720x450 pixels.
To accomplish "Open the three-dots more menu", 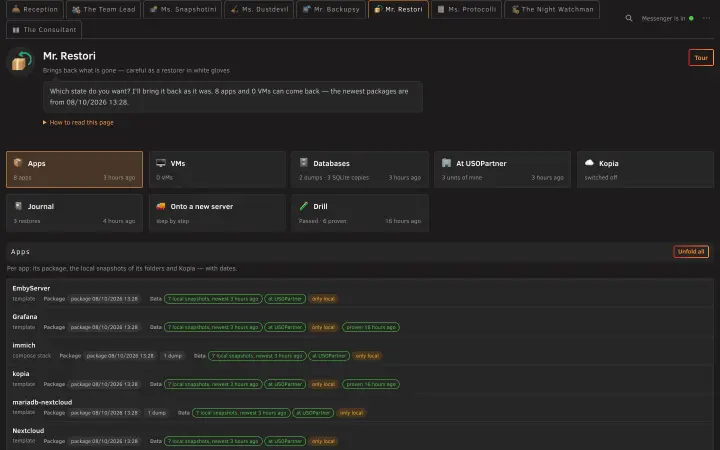I will [706, 18].
